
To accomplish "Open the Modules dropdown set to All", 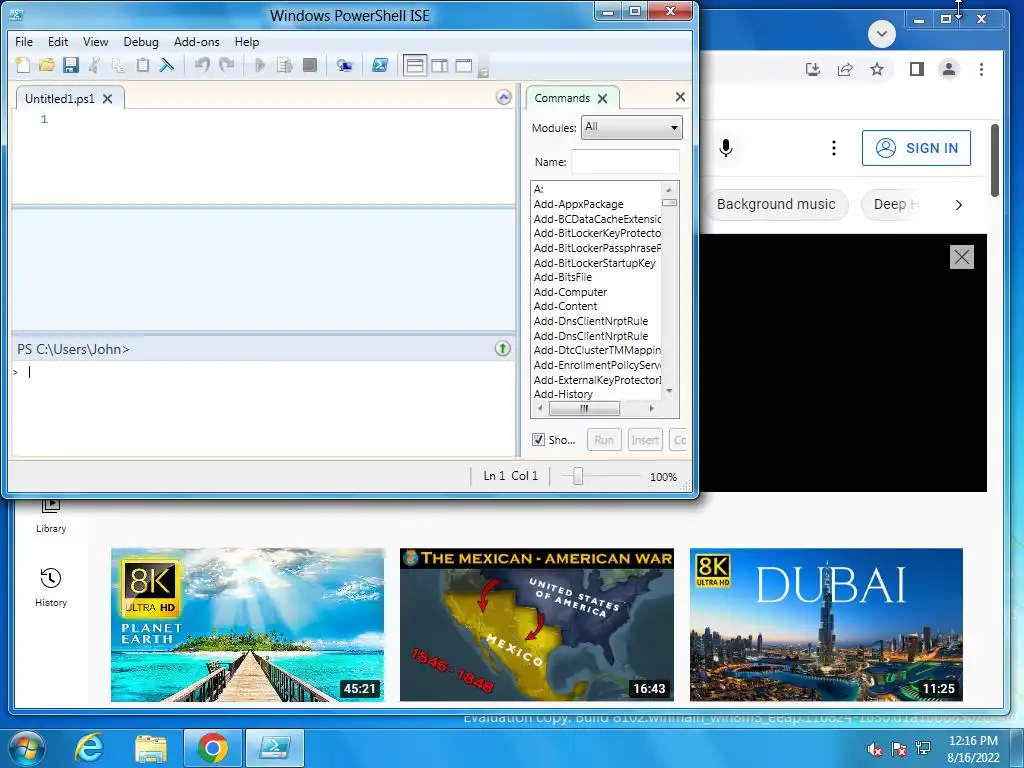I will 632,127.
